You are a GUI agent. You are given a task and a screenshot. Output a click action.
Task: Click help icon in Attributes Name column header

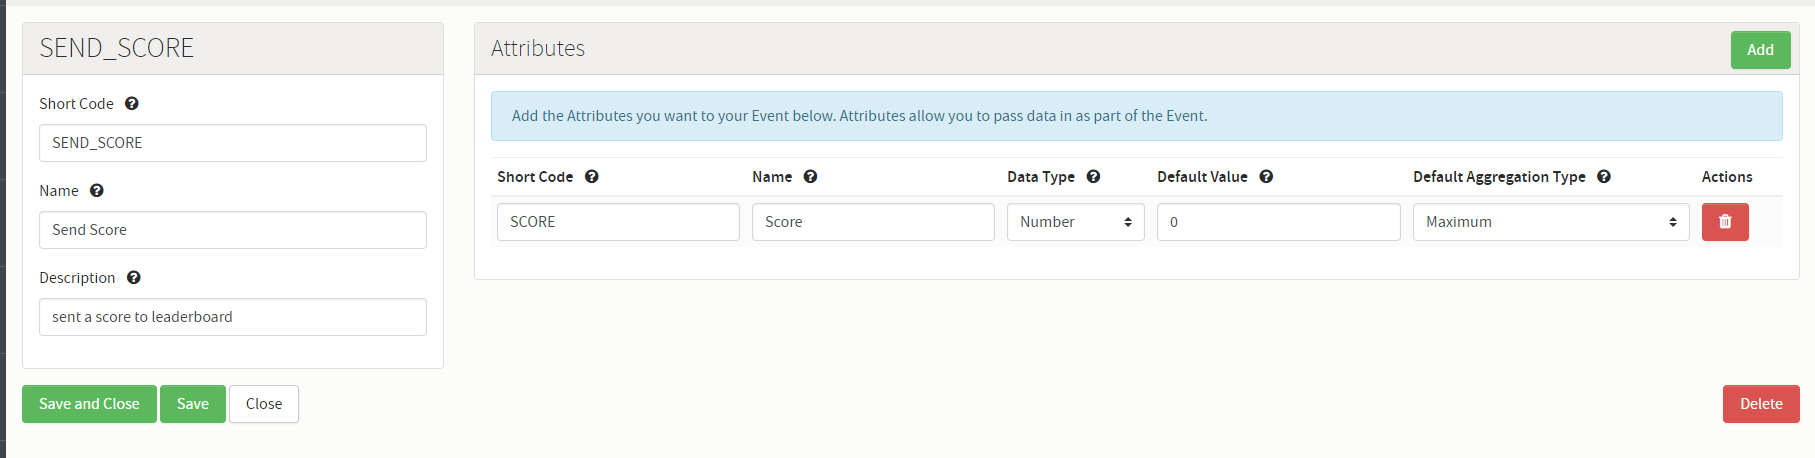click(811, 177)
